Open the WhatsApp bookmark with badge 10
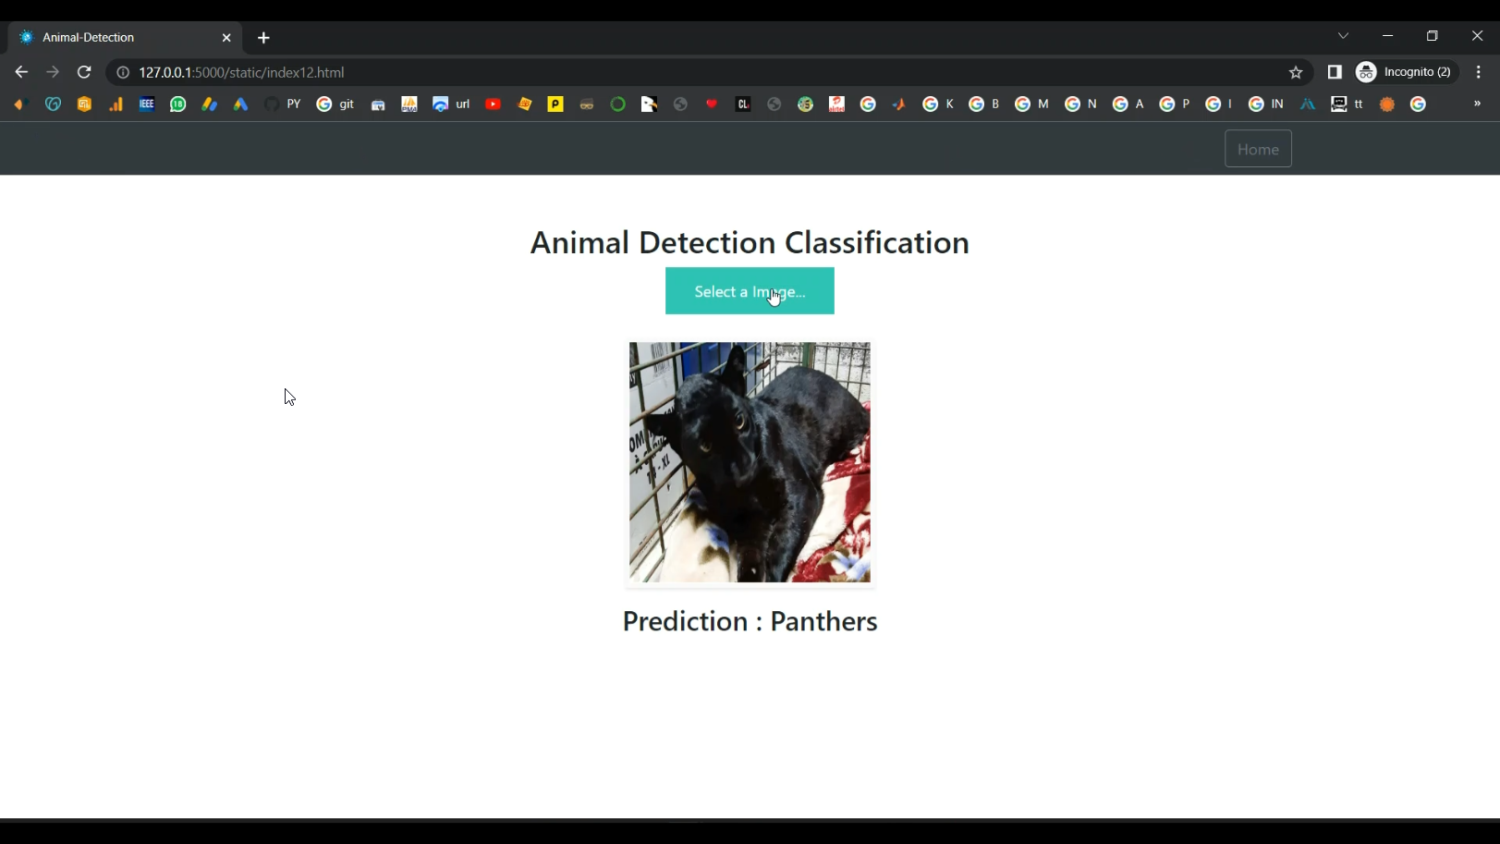The image size is (1500, 844). pos(178,104)
